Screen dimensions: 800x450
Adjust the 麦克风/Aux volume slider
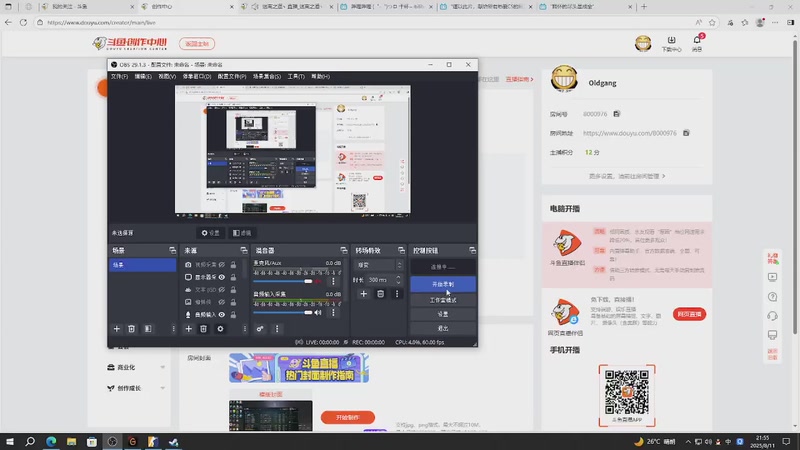click(x=283, y=281)
